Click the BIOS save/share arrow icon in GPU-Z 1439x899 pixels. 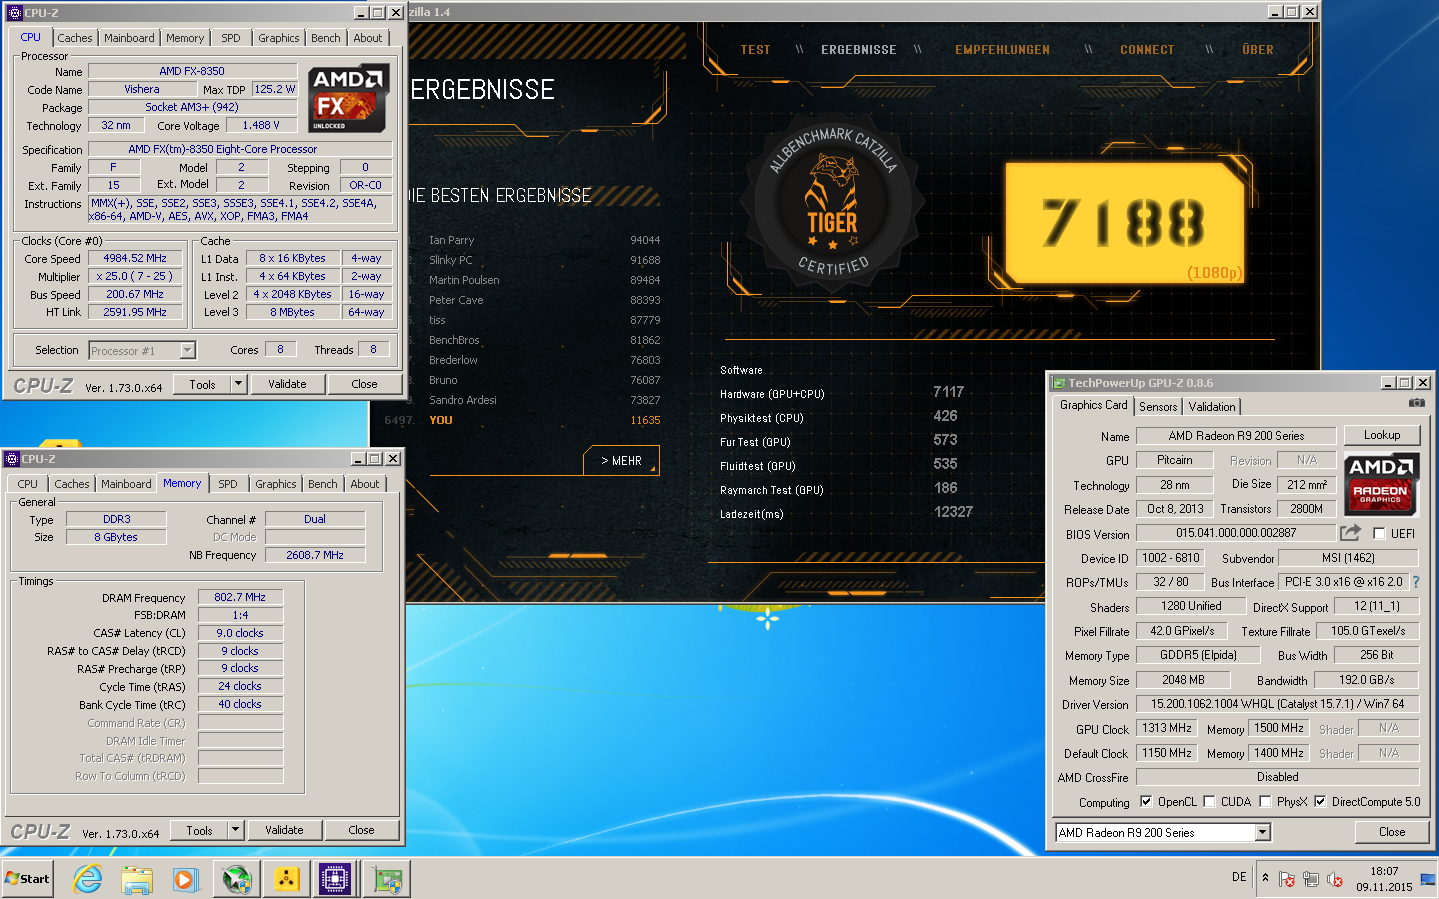point(1351,533)
